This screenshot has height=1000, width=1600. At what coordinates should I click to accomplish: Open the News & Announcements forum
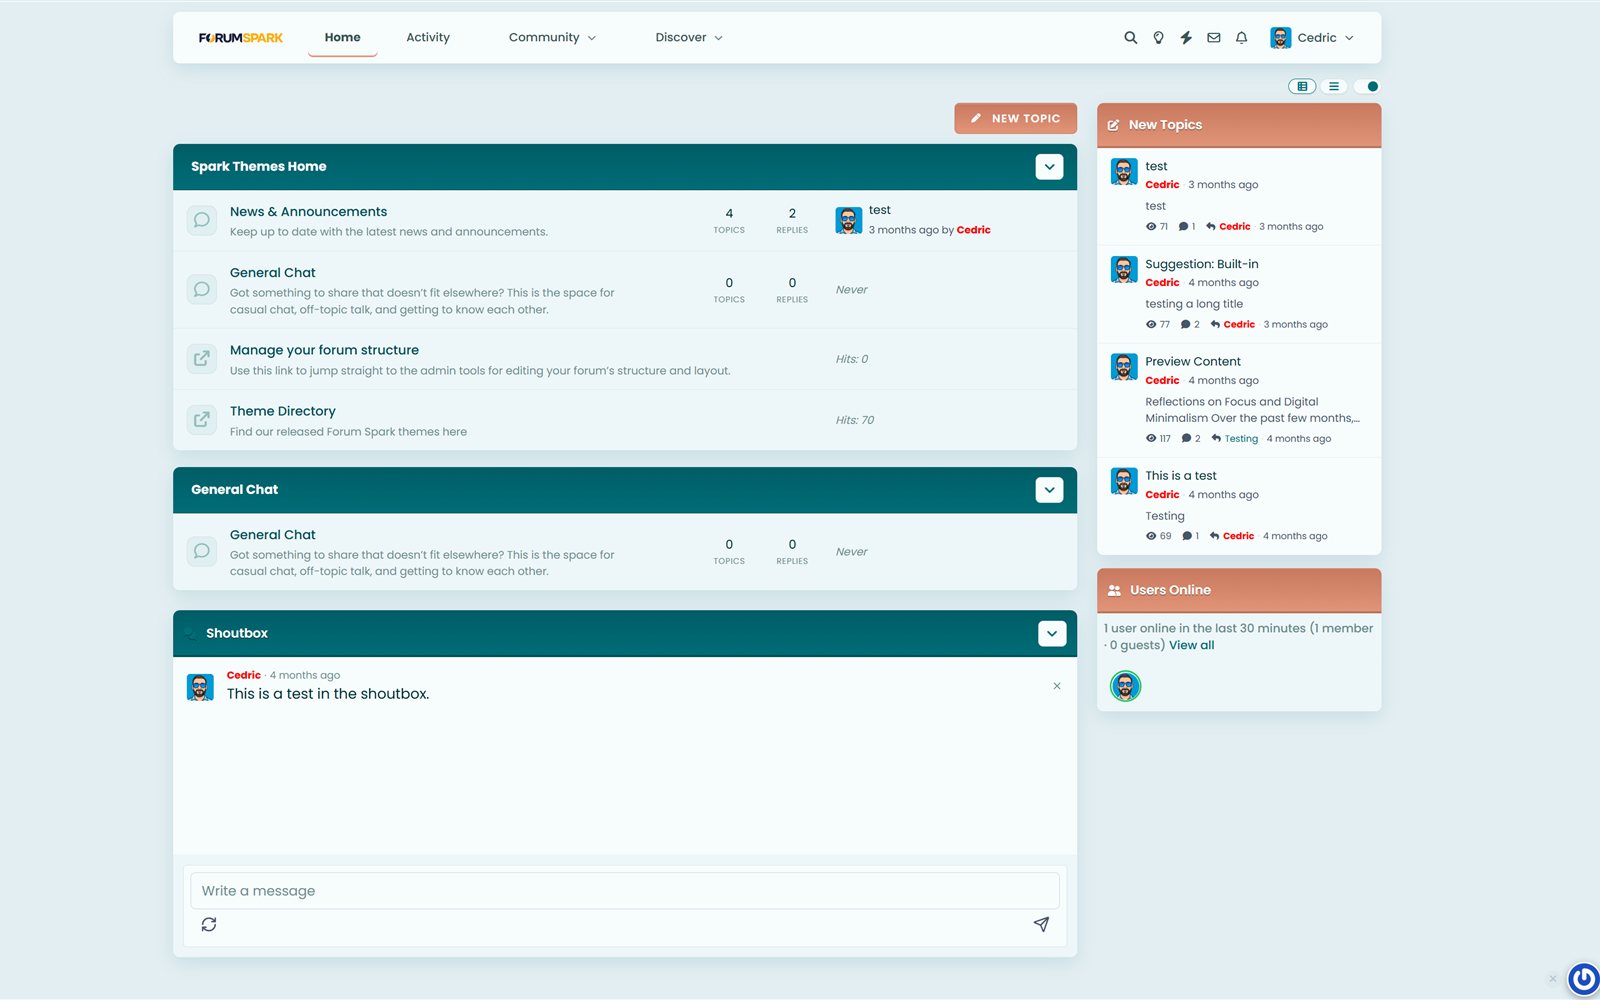pos(308,212)
